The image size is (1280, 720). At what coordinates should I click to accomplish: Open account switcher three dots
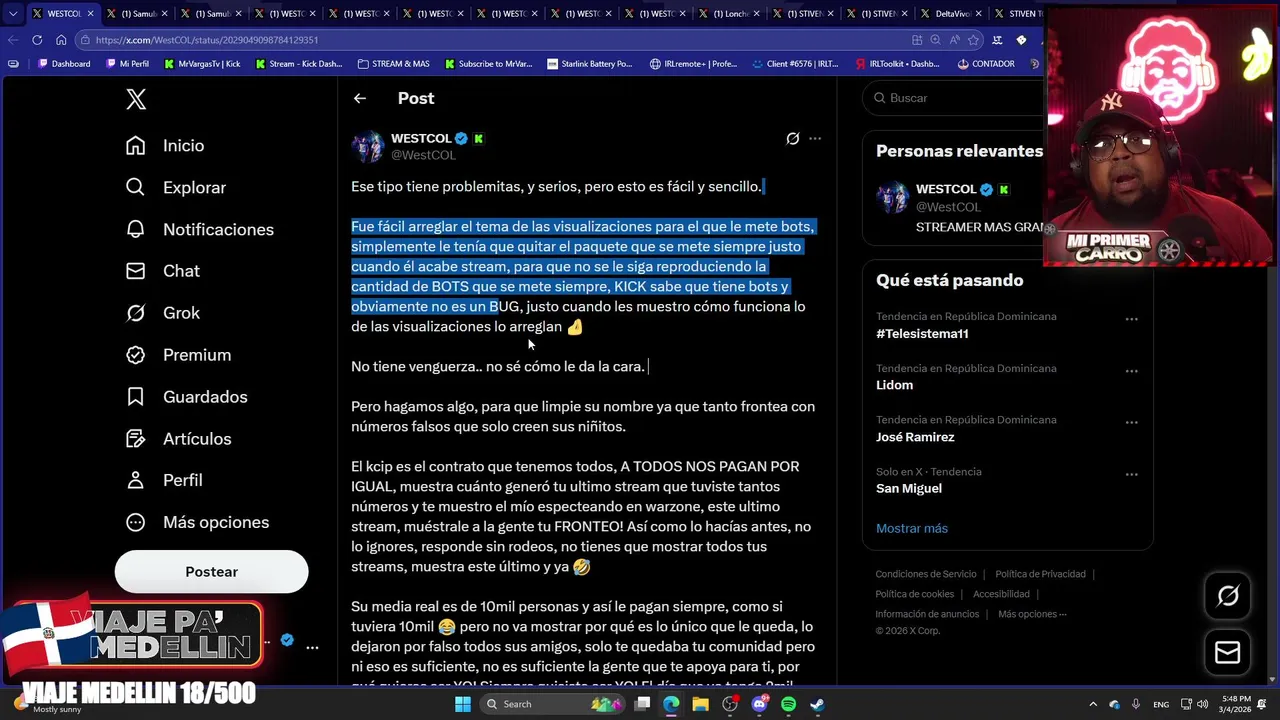coord(312,647)
